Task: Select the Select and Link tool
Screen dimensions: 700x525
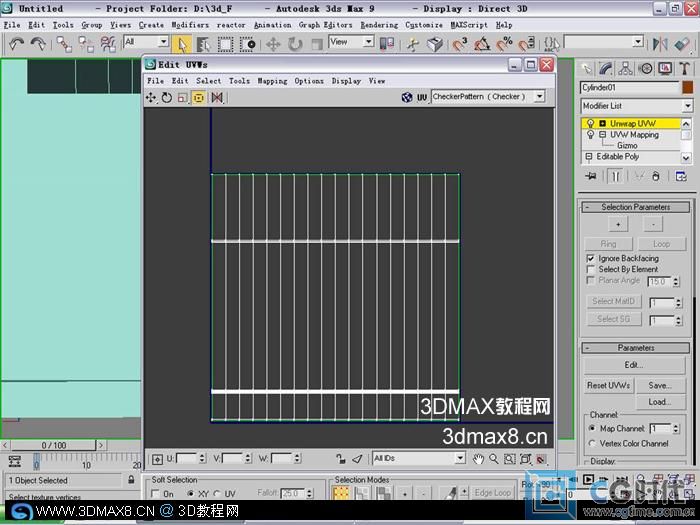Action: pos(64,44)
